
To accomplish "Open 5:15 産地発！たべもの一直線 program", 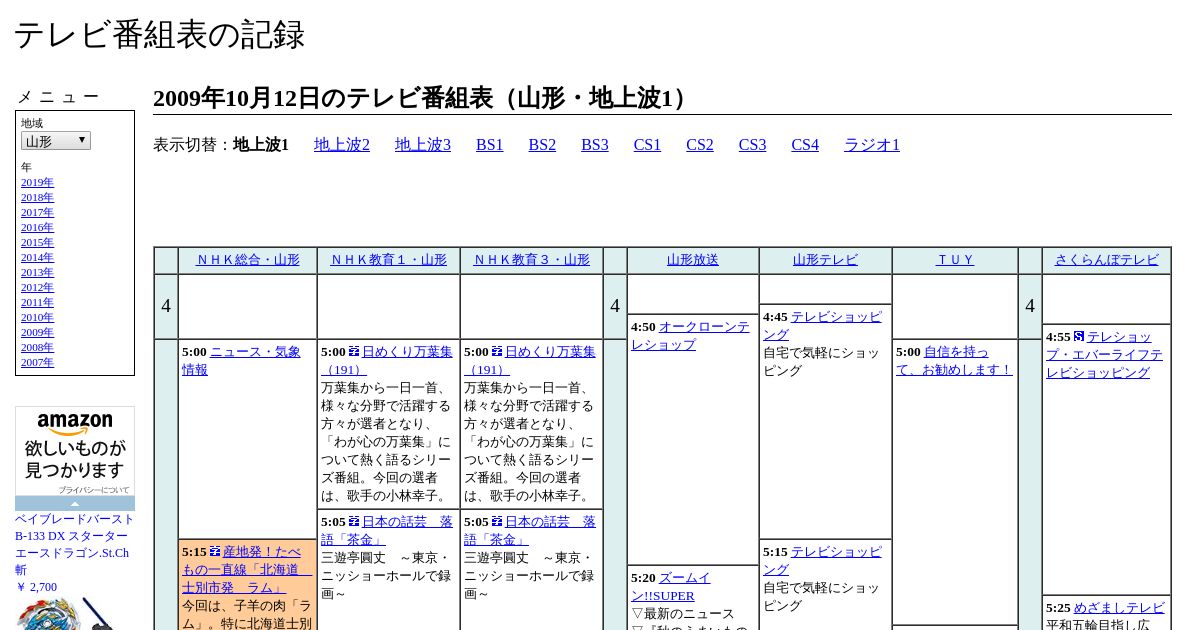I will click(247, 570).
